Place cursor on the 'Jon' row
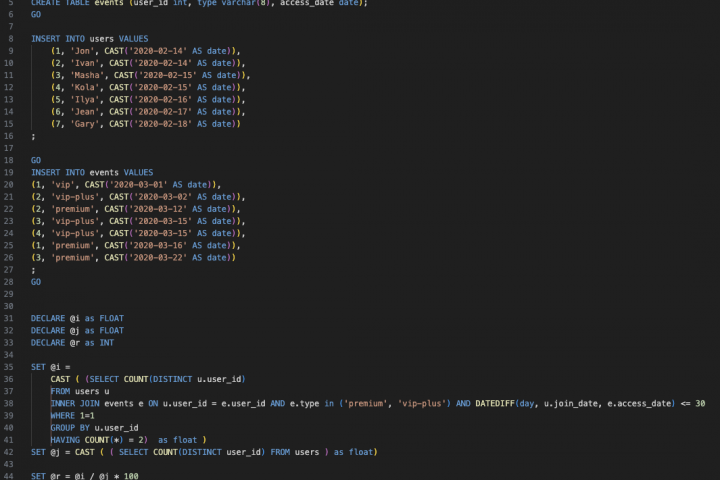The height and width of the screenshot is (480, 720). [146, 51]
